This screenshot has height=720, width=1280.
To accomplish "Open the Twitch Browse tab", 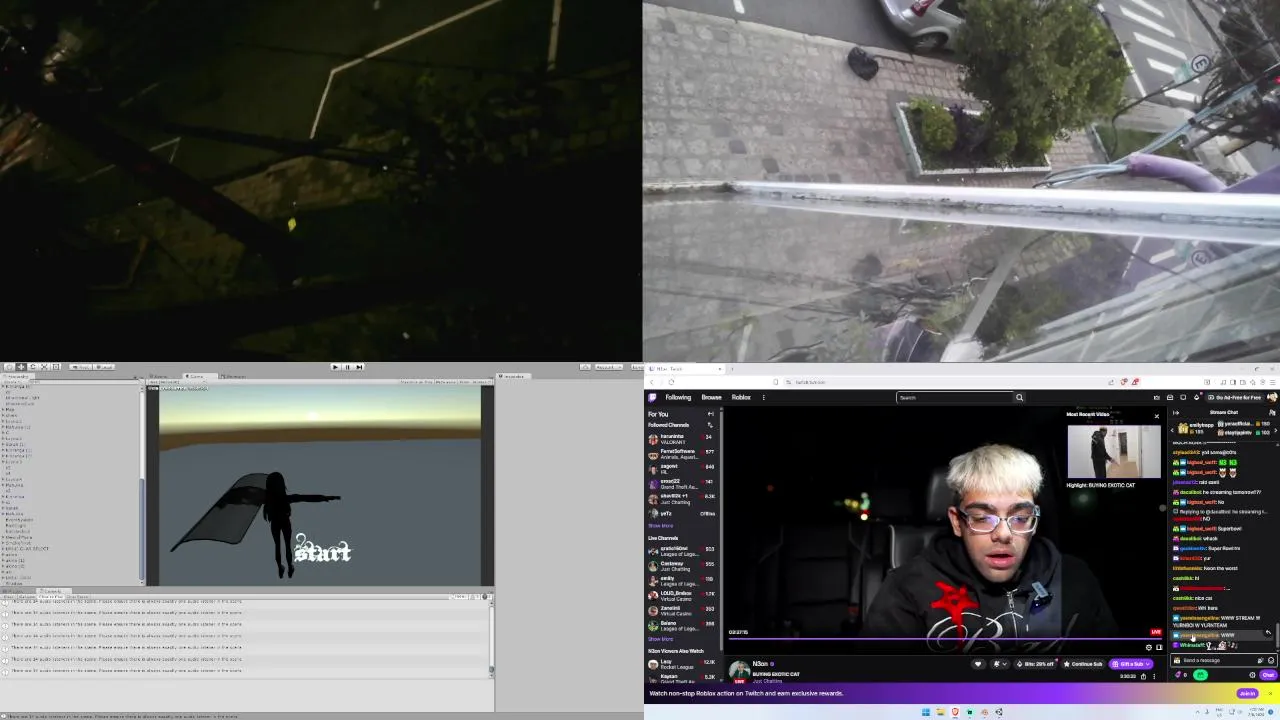I will pyautogui.click(x=711, y=397).
